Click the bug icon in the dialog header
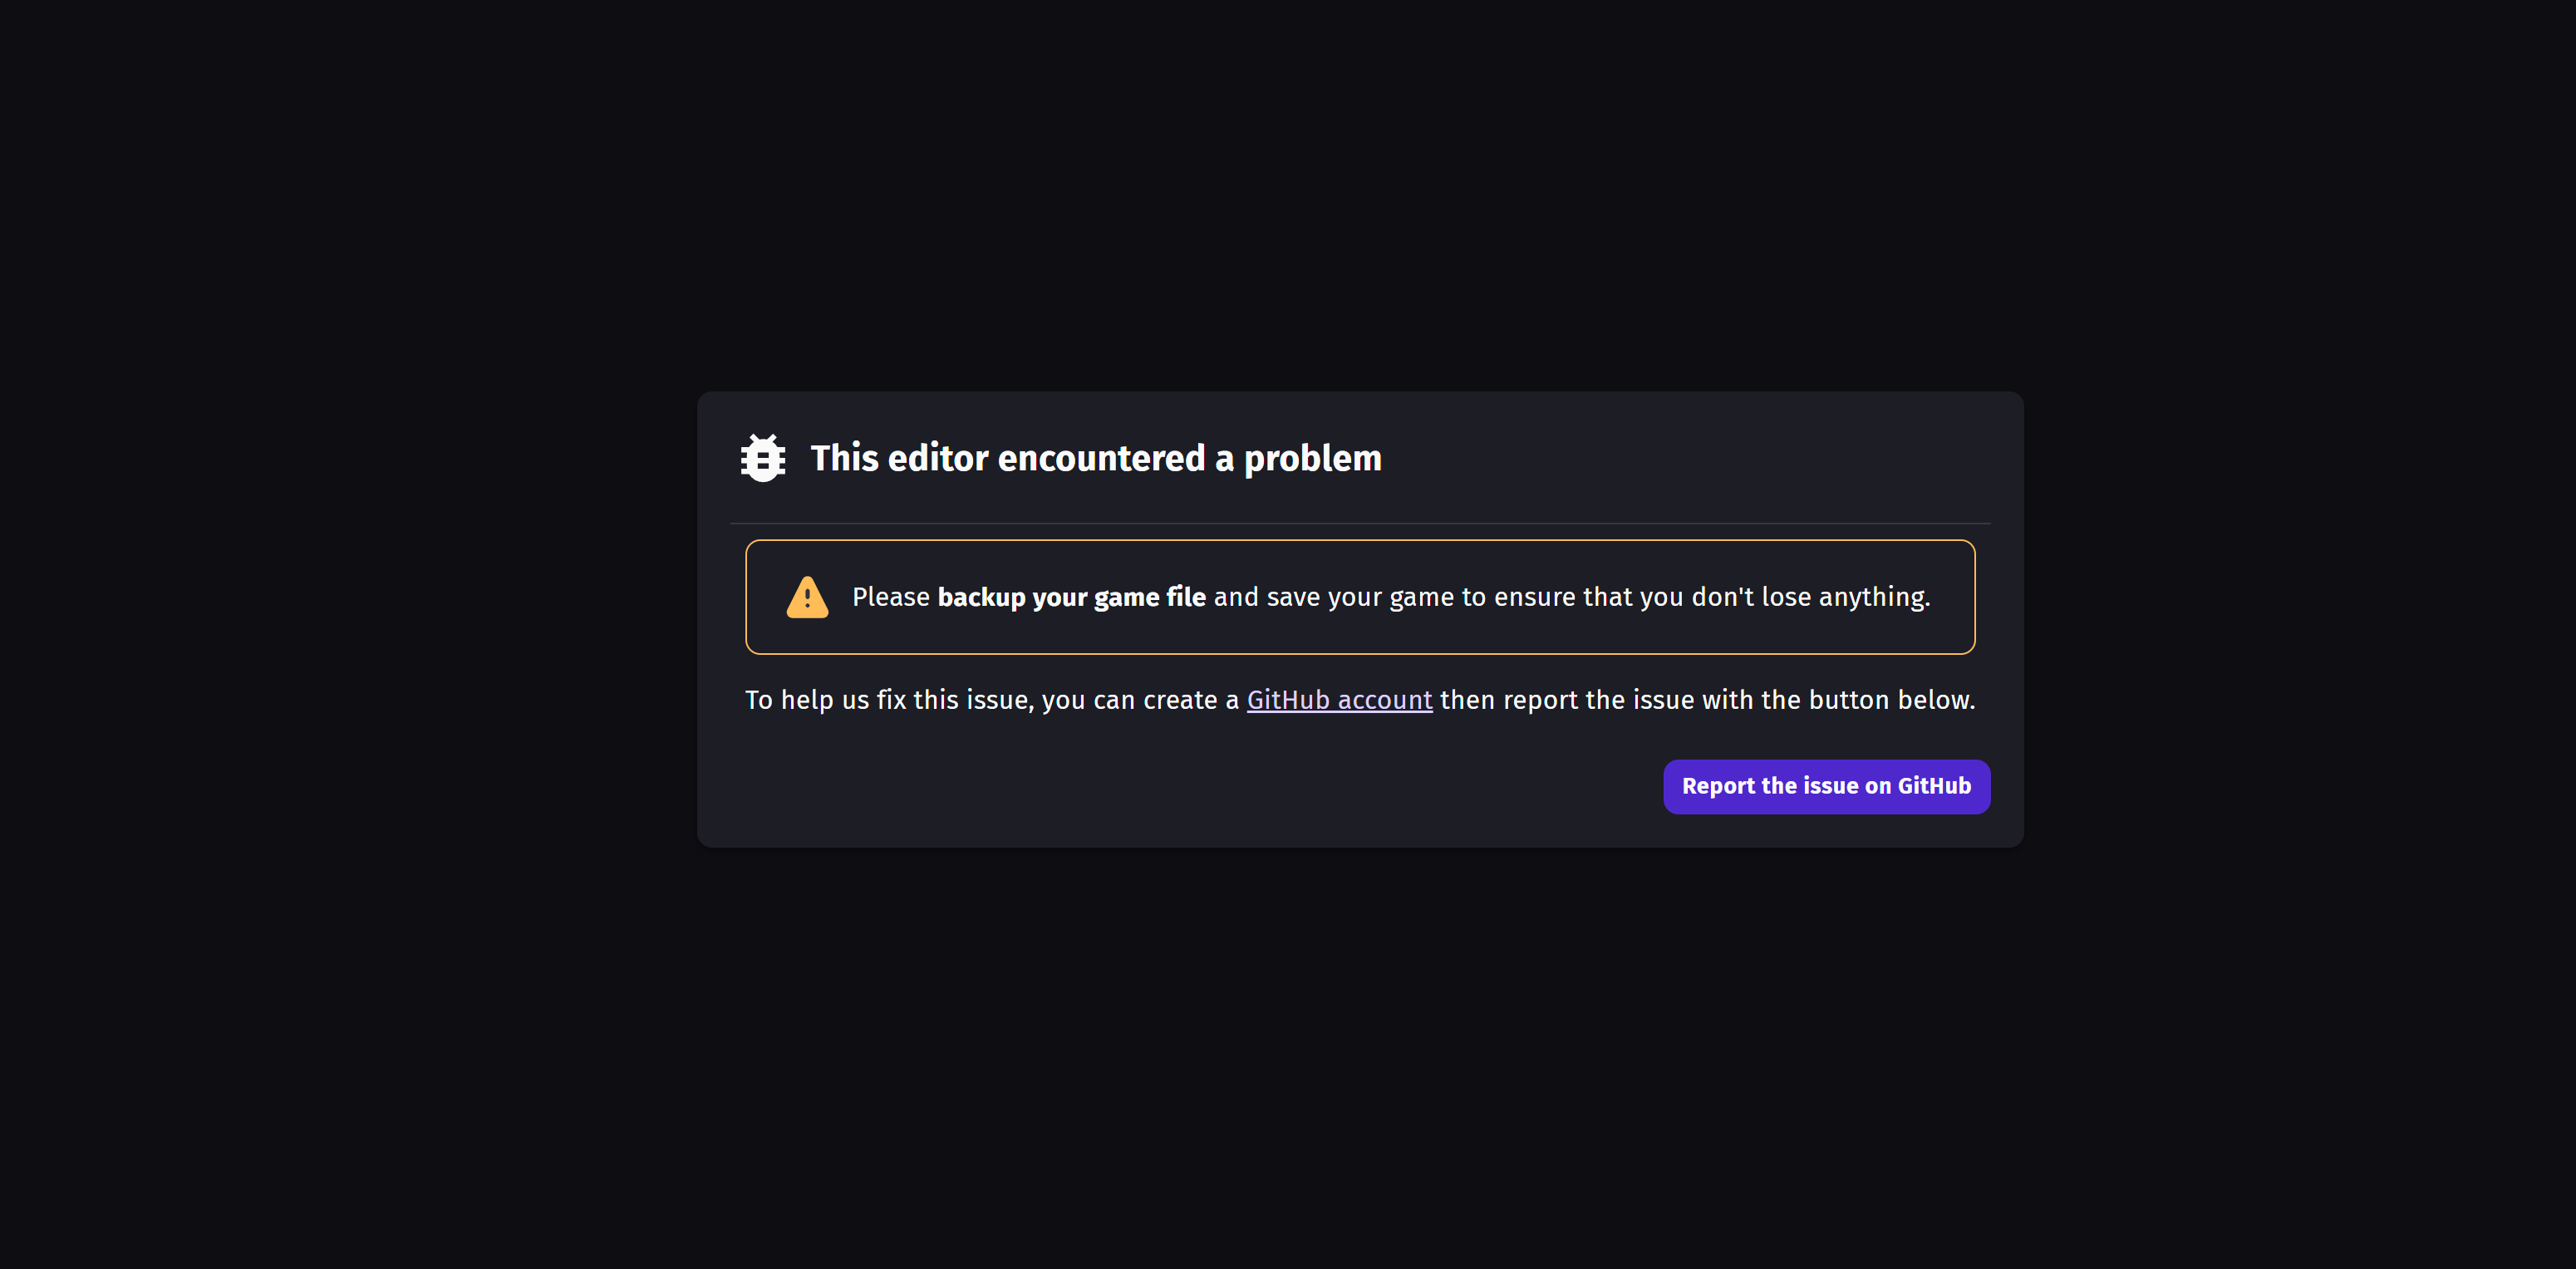The width and height of the screenshot is (2576, 1269). tap(763, 458)
